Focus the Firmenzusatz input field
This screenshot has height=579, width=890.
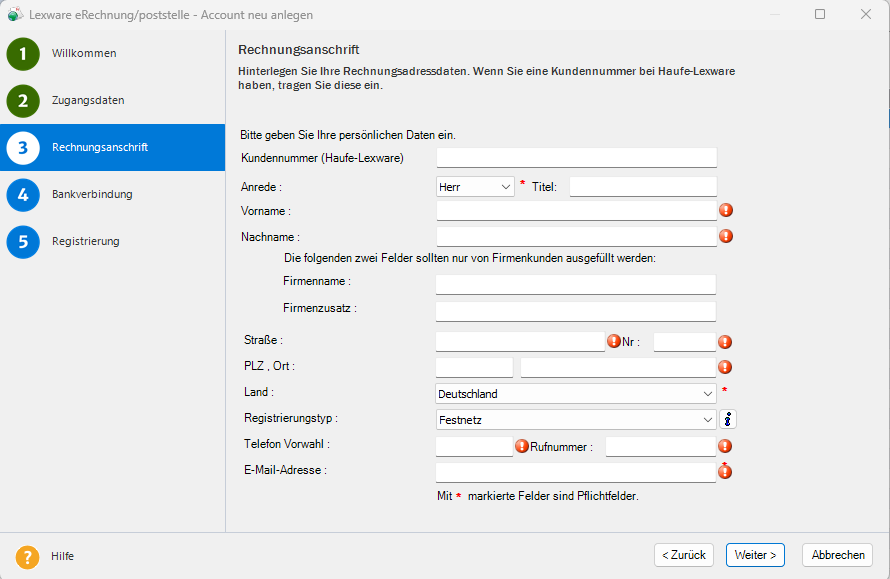[x=576, y=312]
